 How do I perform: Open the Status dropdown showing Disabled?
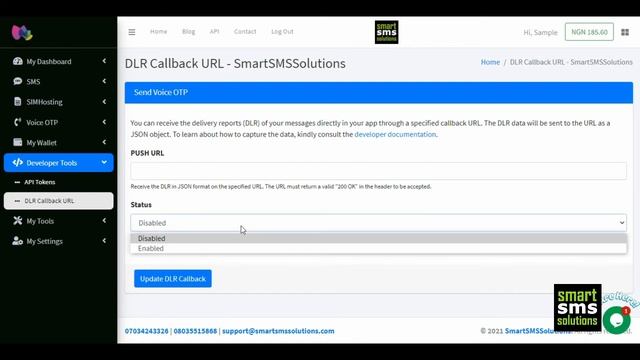(378, 223)
